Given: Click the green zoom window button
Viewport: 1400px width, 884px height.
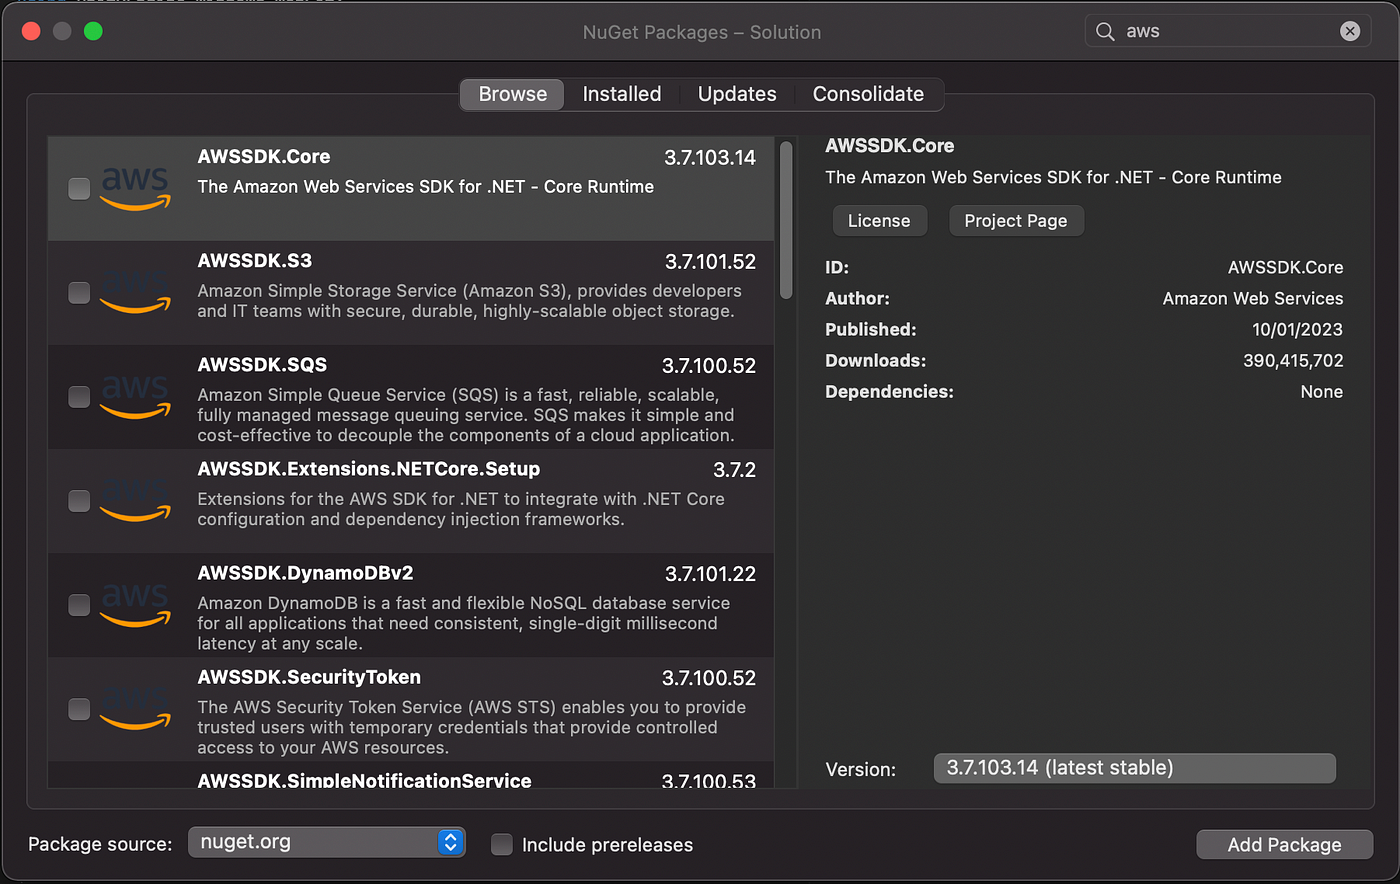Looking at the screenshot, I should coord(93,31).
